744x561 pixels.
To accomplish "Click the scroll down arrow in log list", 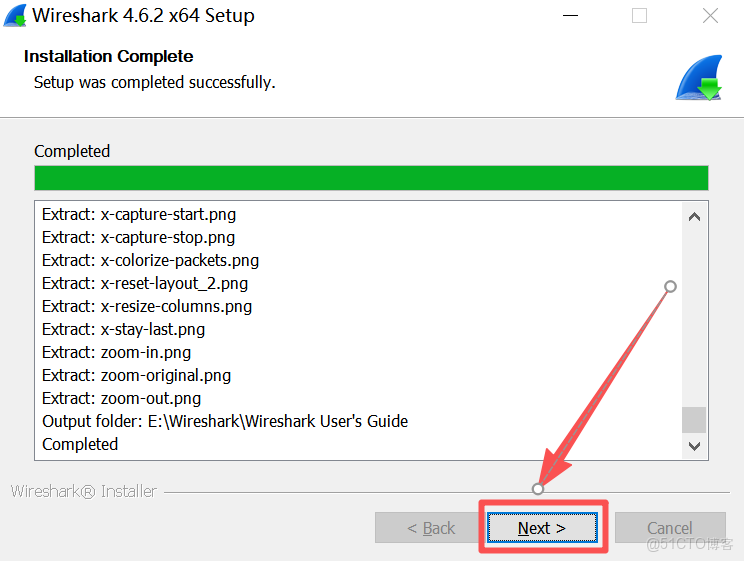I will (694, 446).
